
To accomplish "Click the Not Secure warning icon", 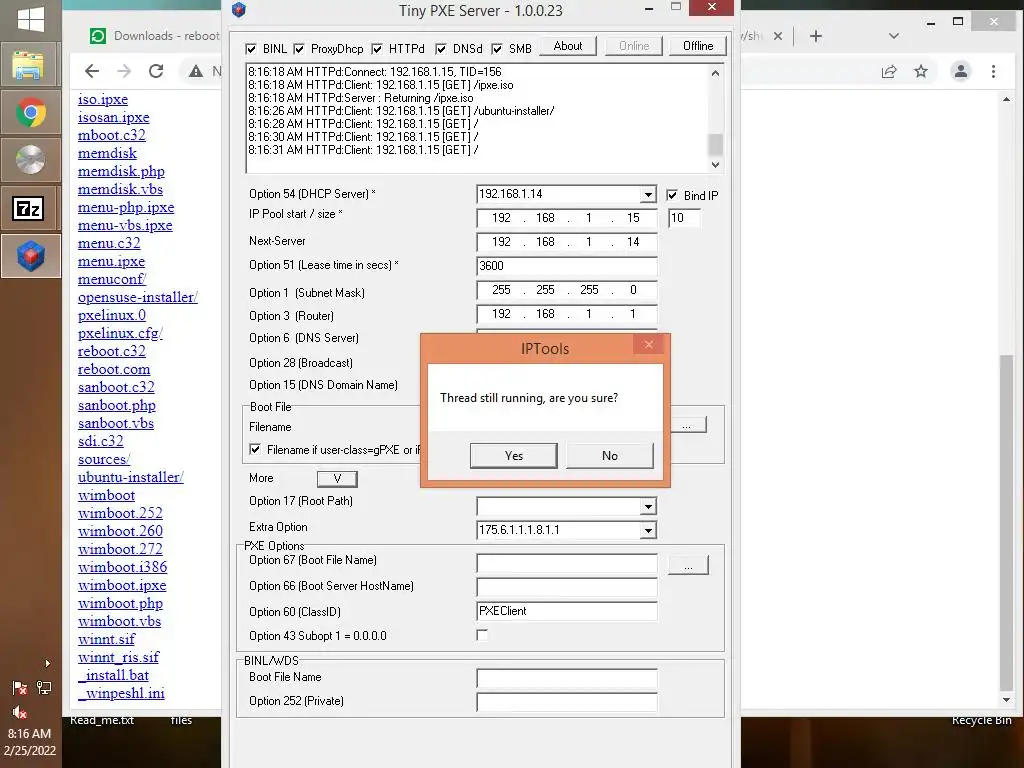I will click(196, 71).
